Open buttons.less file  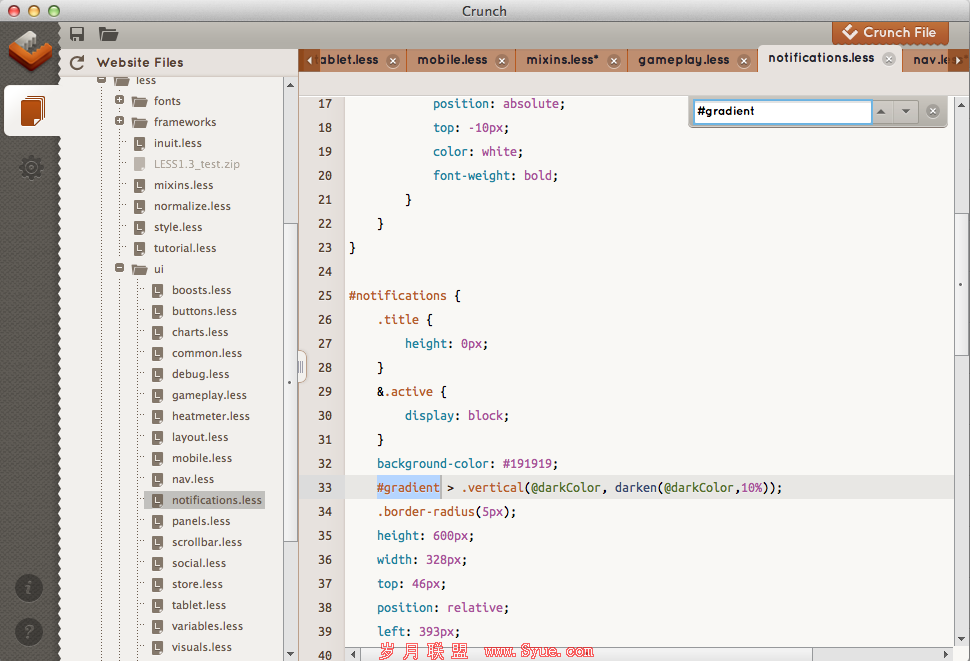(x=204, y=312)
